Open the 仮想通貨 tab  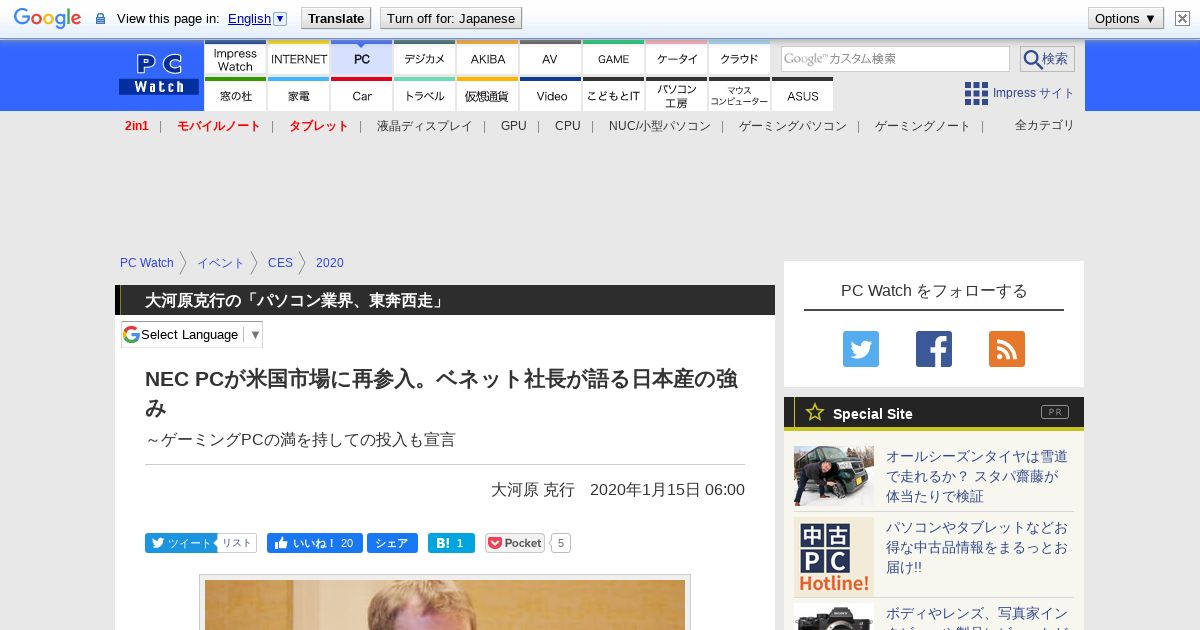(488, 95)
